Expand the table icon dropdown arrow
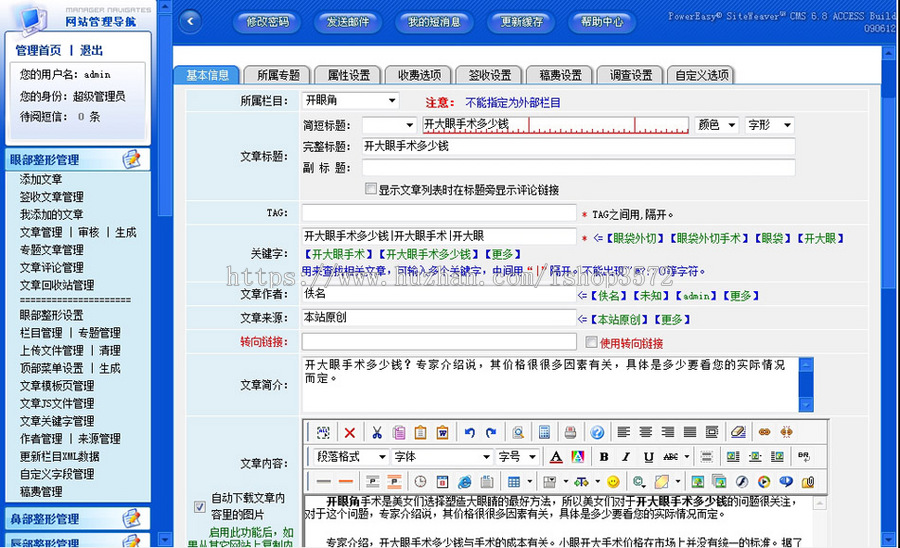900x548 pixels. [529, 481]
